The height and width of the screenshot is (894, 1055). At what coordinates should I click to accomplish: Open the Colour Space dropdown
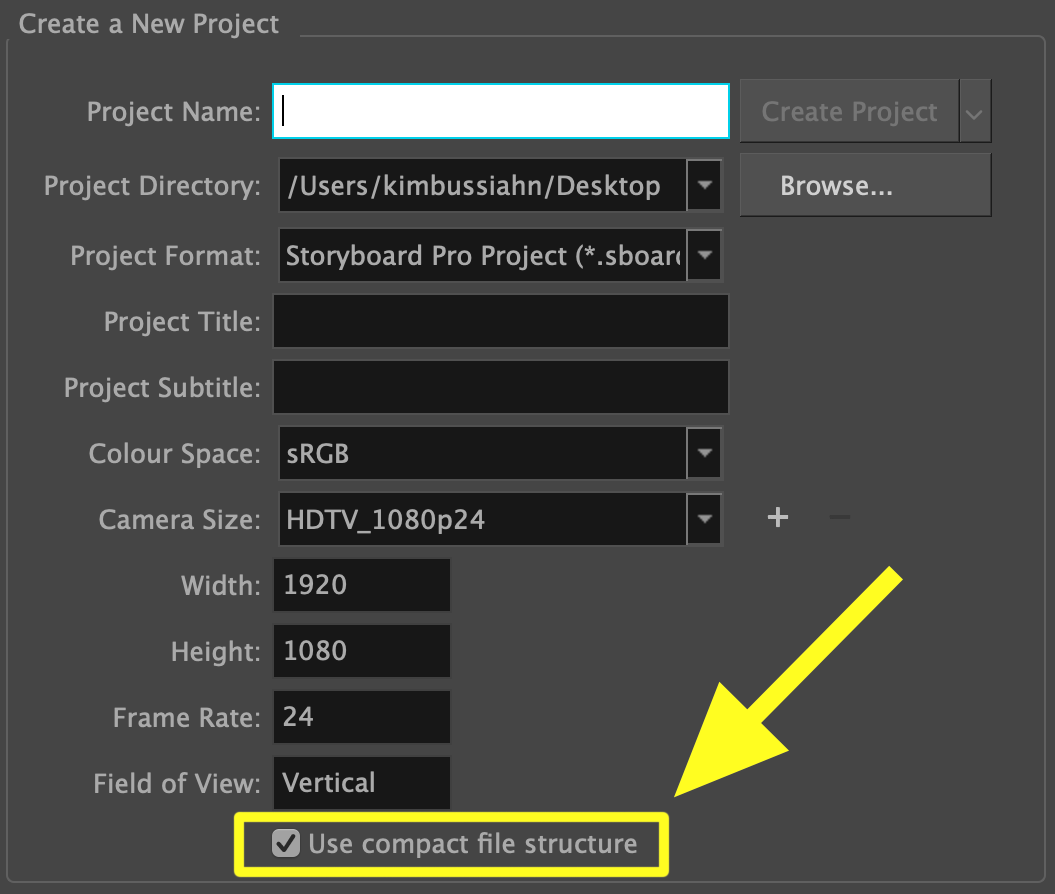point(705,454)
